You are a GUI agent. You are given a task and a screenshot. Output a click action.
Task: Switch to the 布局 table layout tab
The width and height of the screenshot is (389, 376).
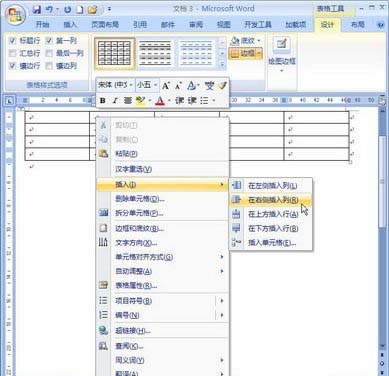pos(357,24)
